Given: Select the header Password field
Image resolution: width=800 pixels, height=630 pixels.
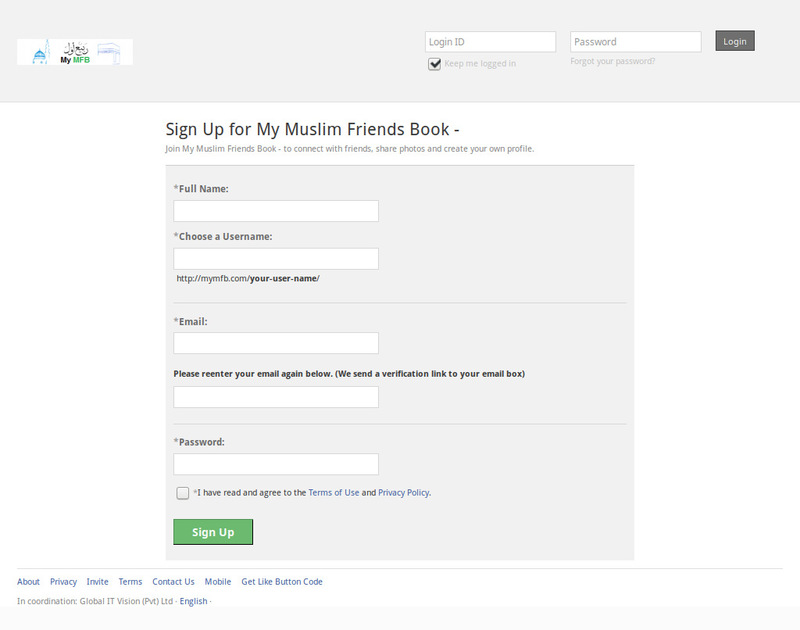Looking at the screenshot, I should [x=636, y=42].
